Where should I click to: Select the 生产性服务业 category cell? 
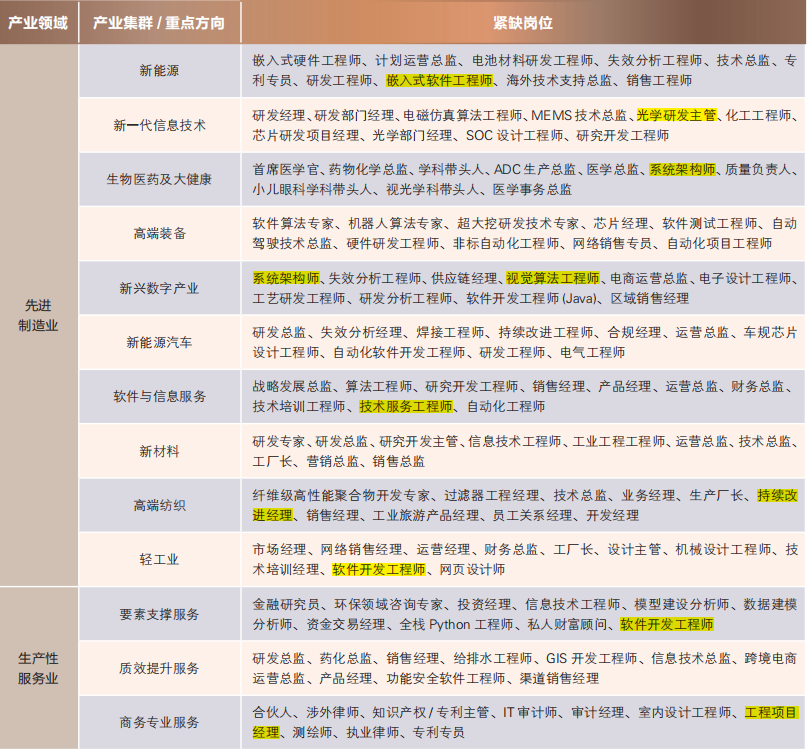[x=39, y=668]
